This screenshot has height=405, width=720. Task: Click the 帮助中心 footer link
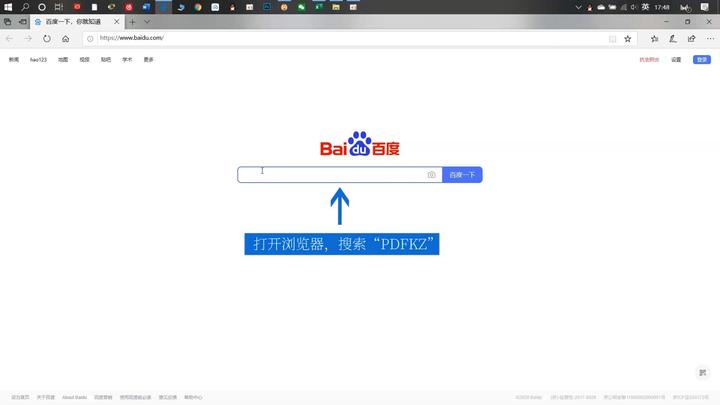(x=193, y=398)
